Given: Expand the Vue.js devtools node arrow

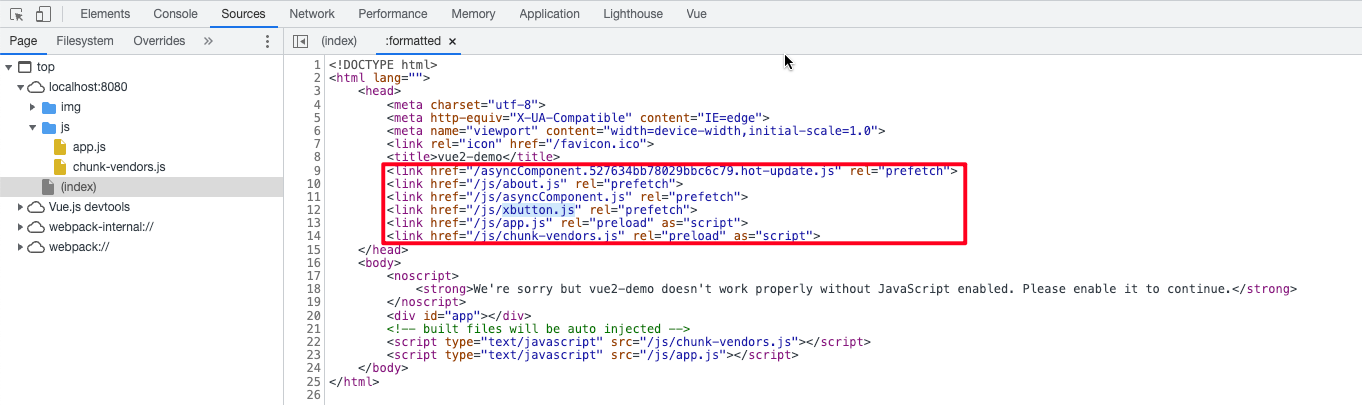Looking at the screenshot, I should pos(20,207).
